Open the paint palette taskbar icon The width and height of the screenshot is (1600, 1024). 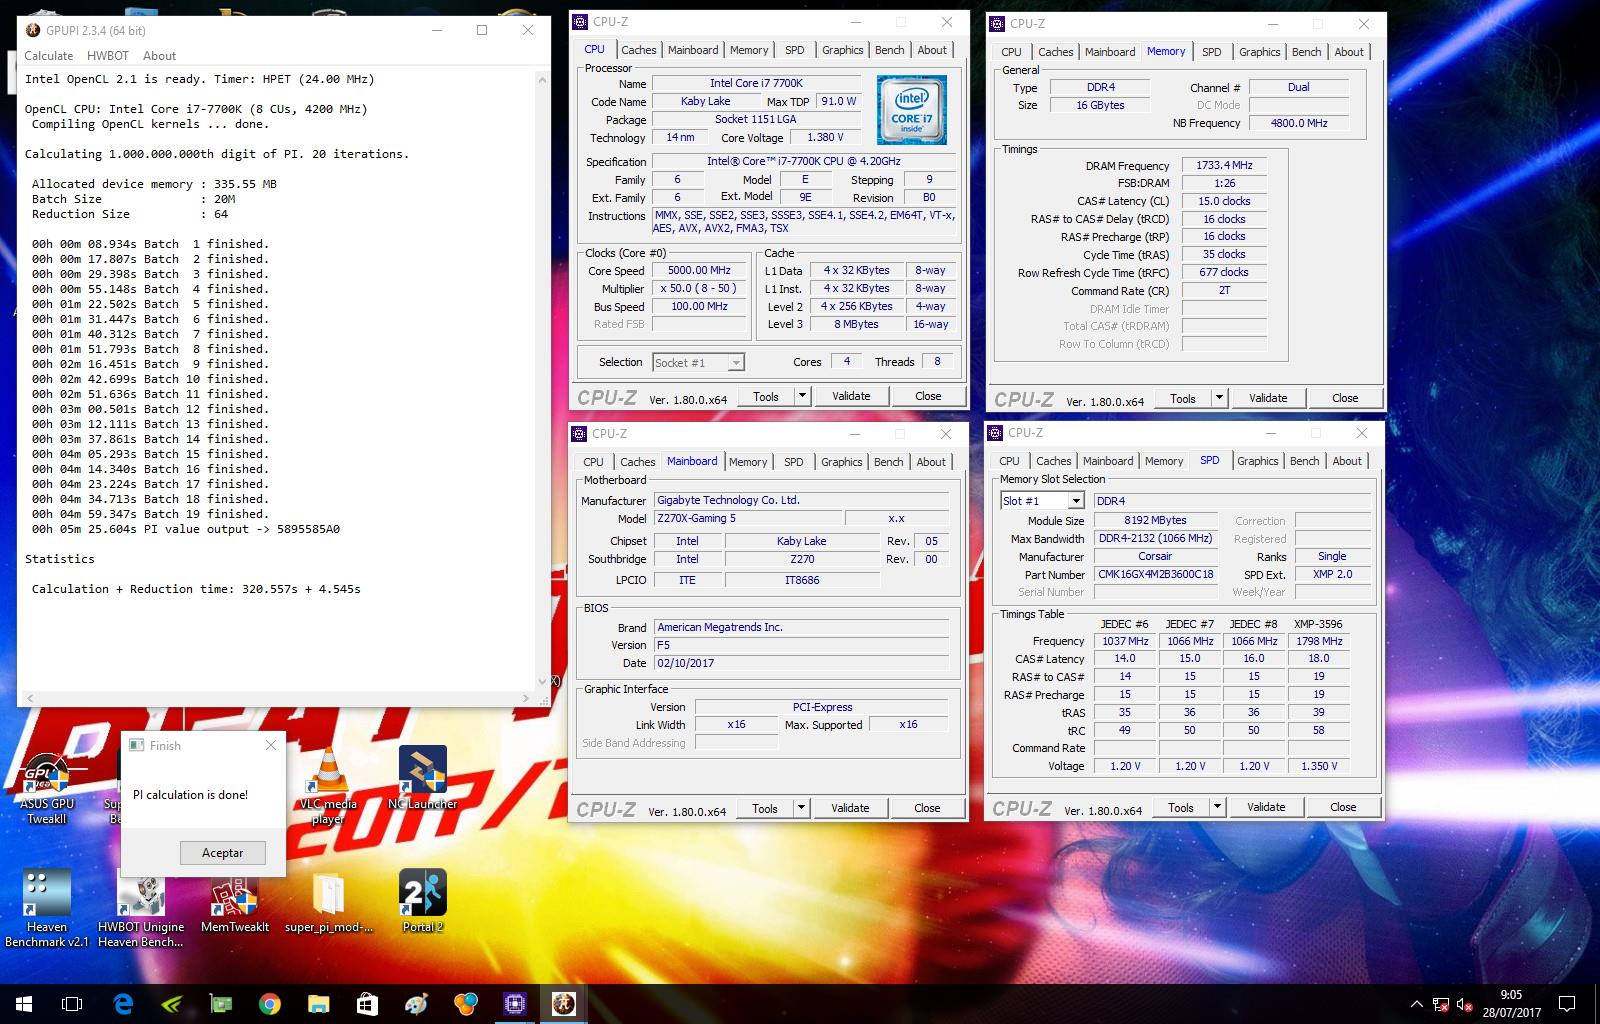click(x=416, y=1004)
